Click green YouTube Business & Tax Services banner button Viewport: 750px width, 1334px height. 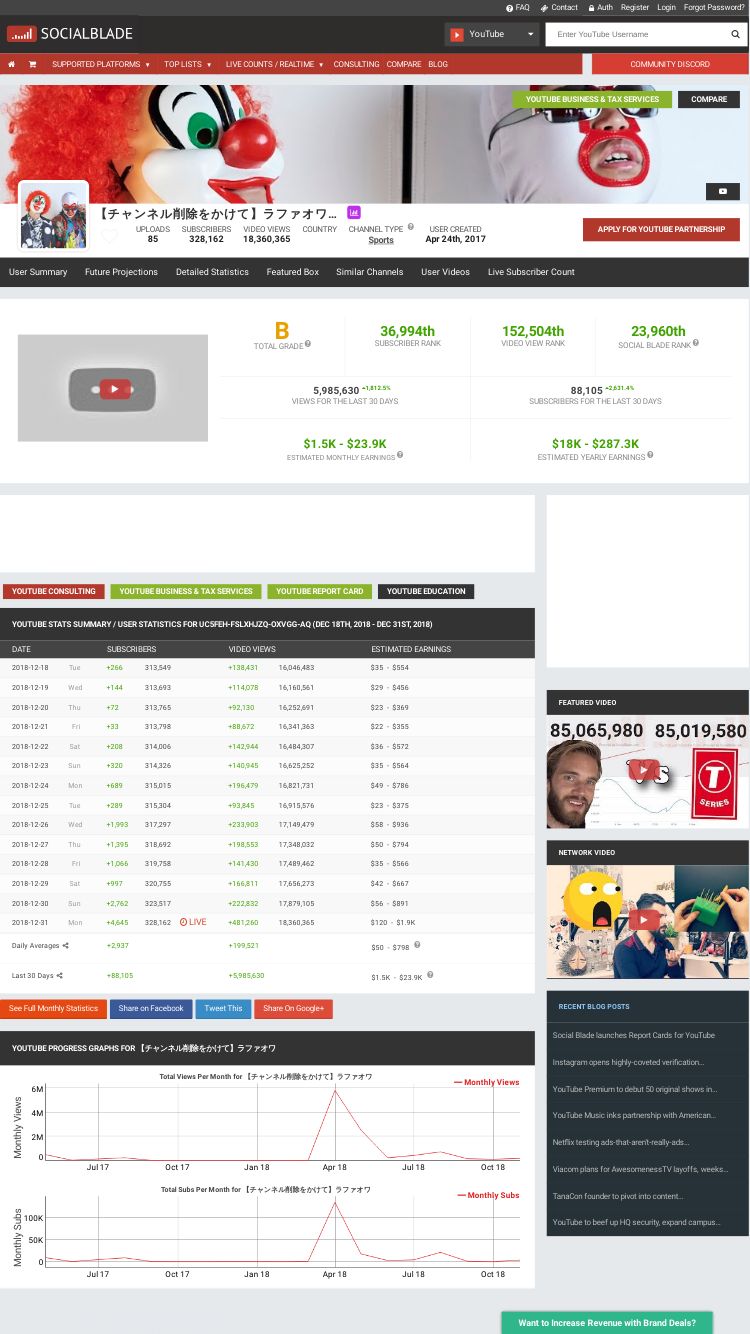tap(592, 99)
